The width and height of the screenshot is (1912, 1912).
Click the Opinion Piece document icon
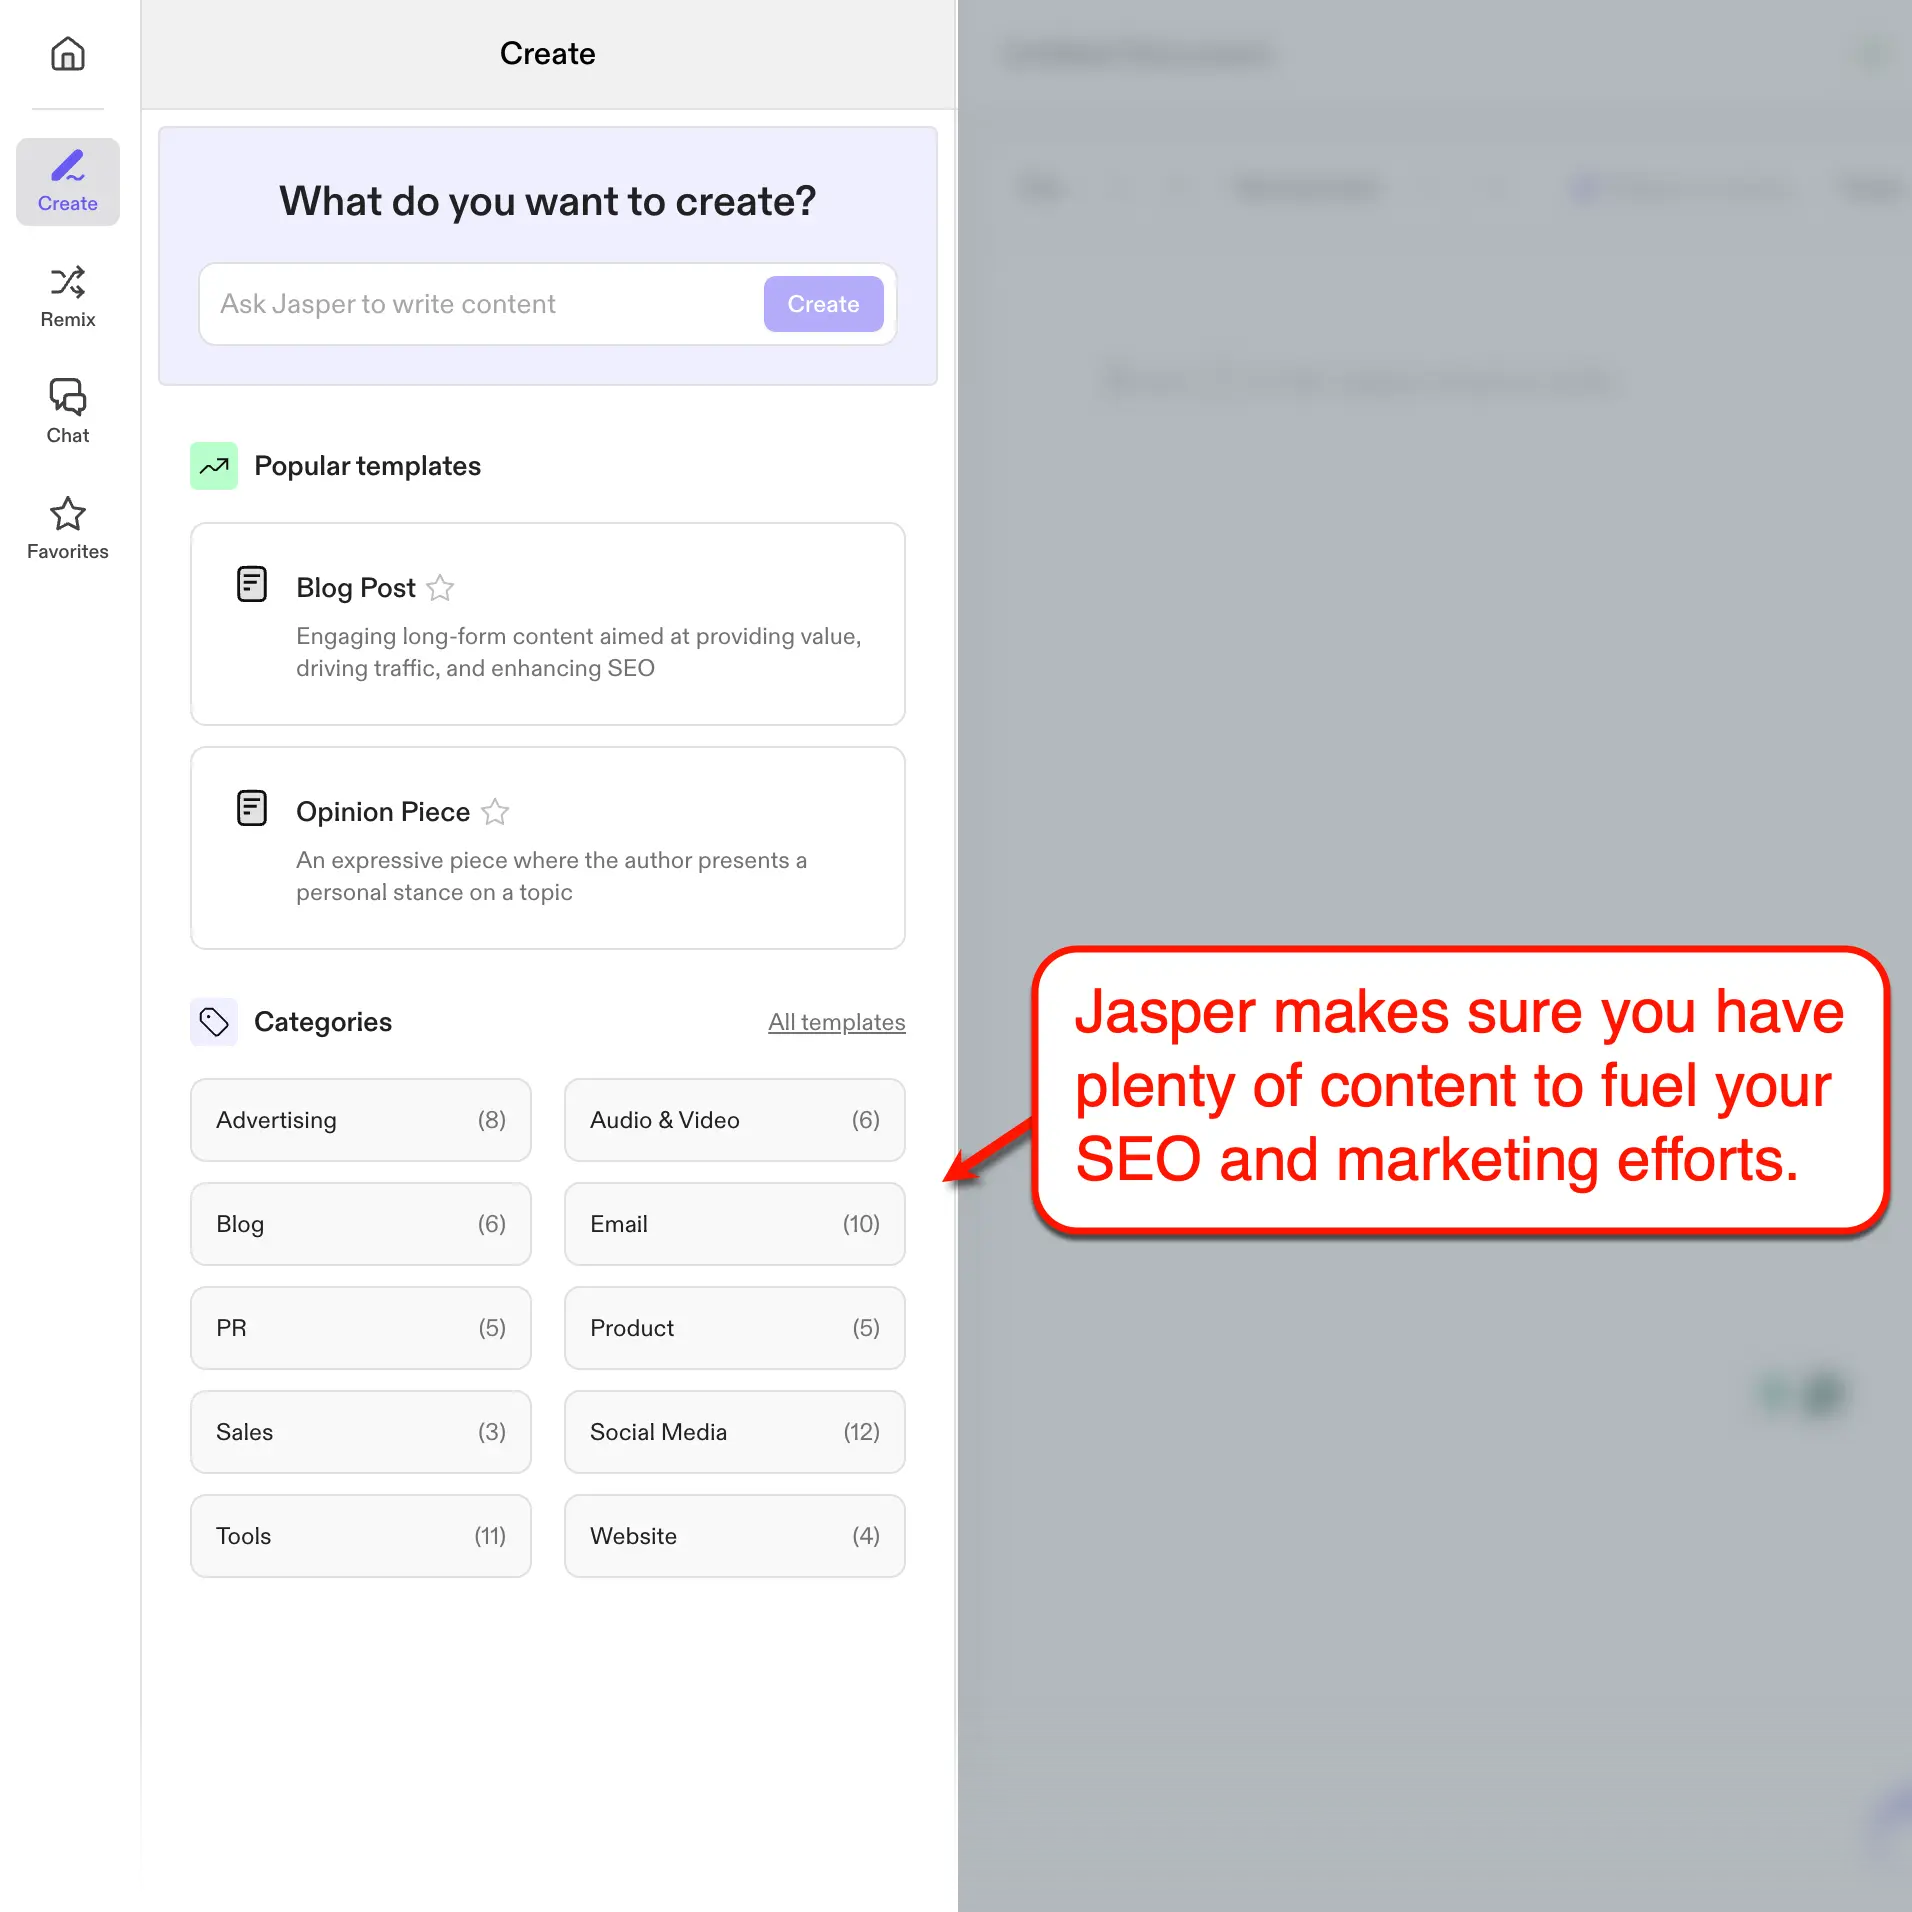click(251, 807)
